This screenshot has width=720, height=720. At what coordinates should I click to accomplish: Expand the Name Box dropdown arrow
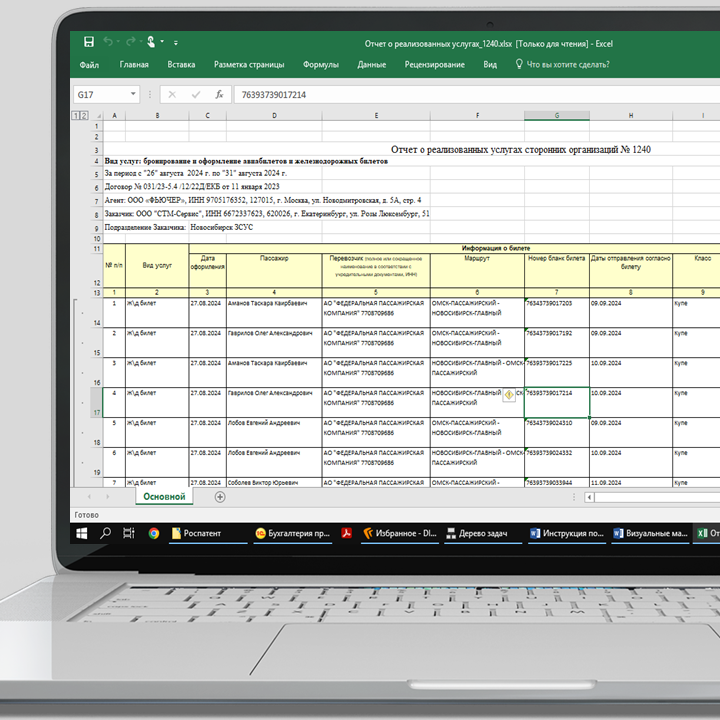coord(133,95)
